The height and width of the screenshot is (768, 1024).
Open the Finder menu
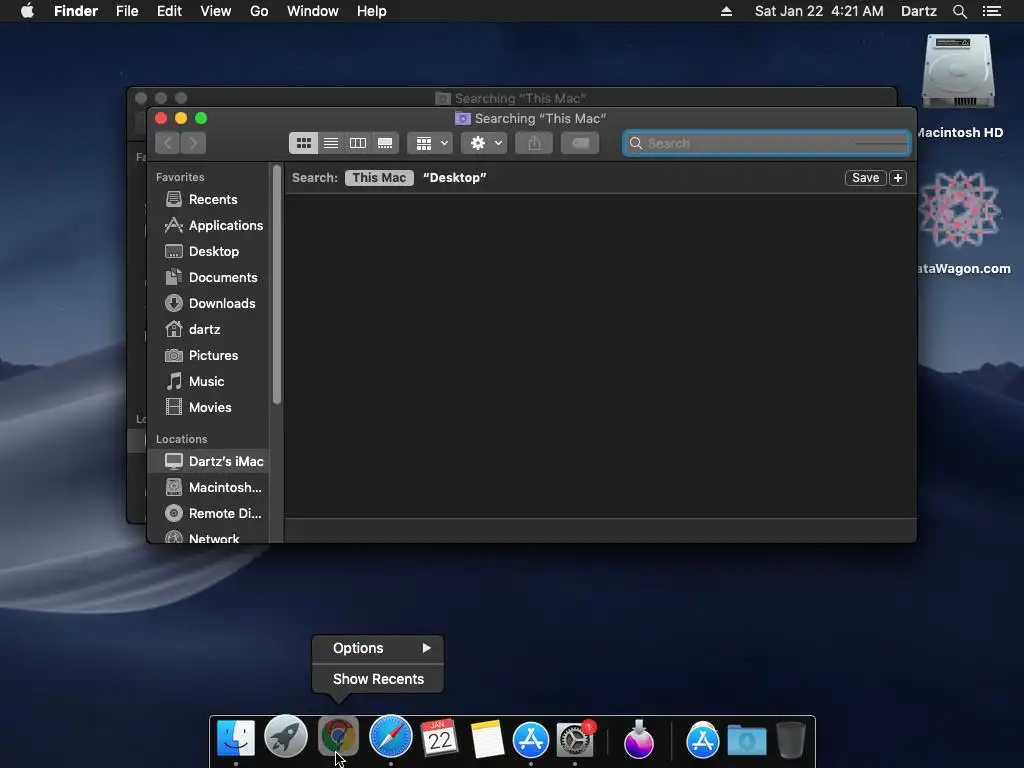tap(76, 11)
